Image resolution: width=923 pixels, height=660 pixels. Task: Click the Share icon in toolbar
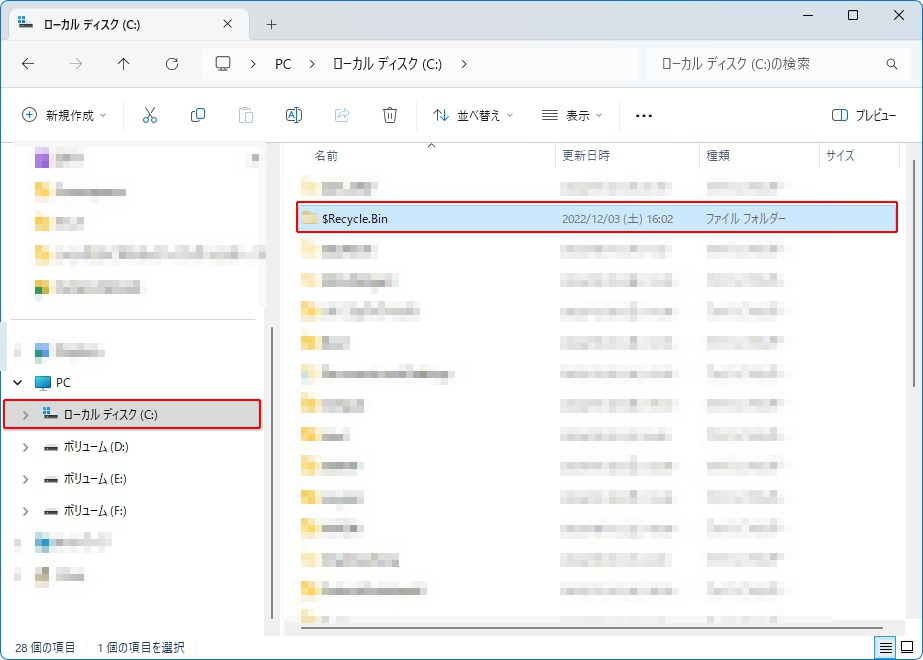[x=342, y=115]
